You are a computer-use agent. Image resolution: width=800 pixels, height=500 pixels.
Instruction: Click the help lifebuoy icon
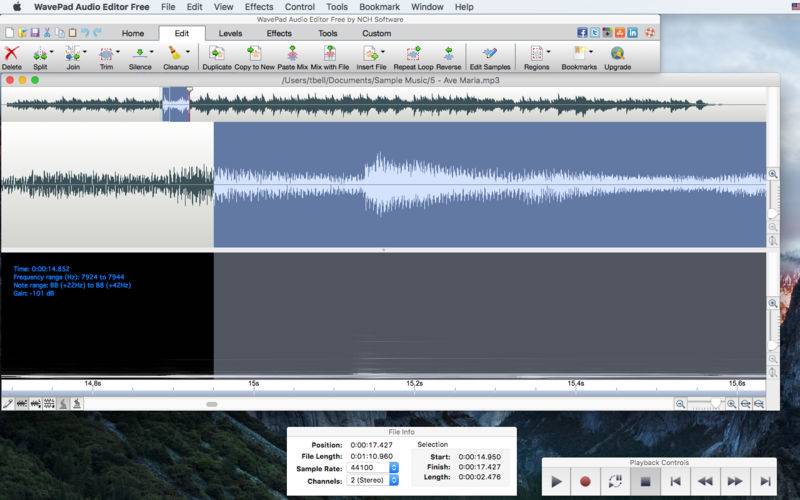pos(649,33)
